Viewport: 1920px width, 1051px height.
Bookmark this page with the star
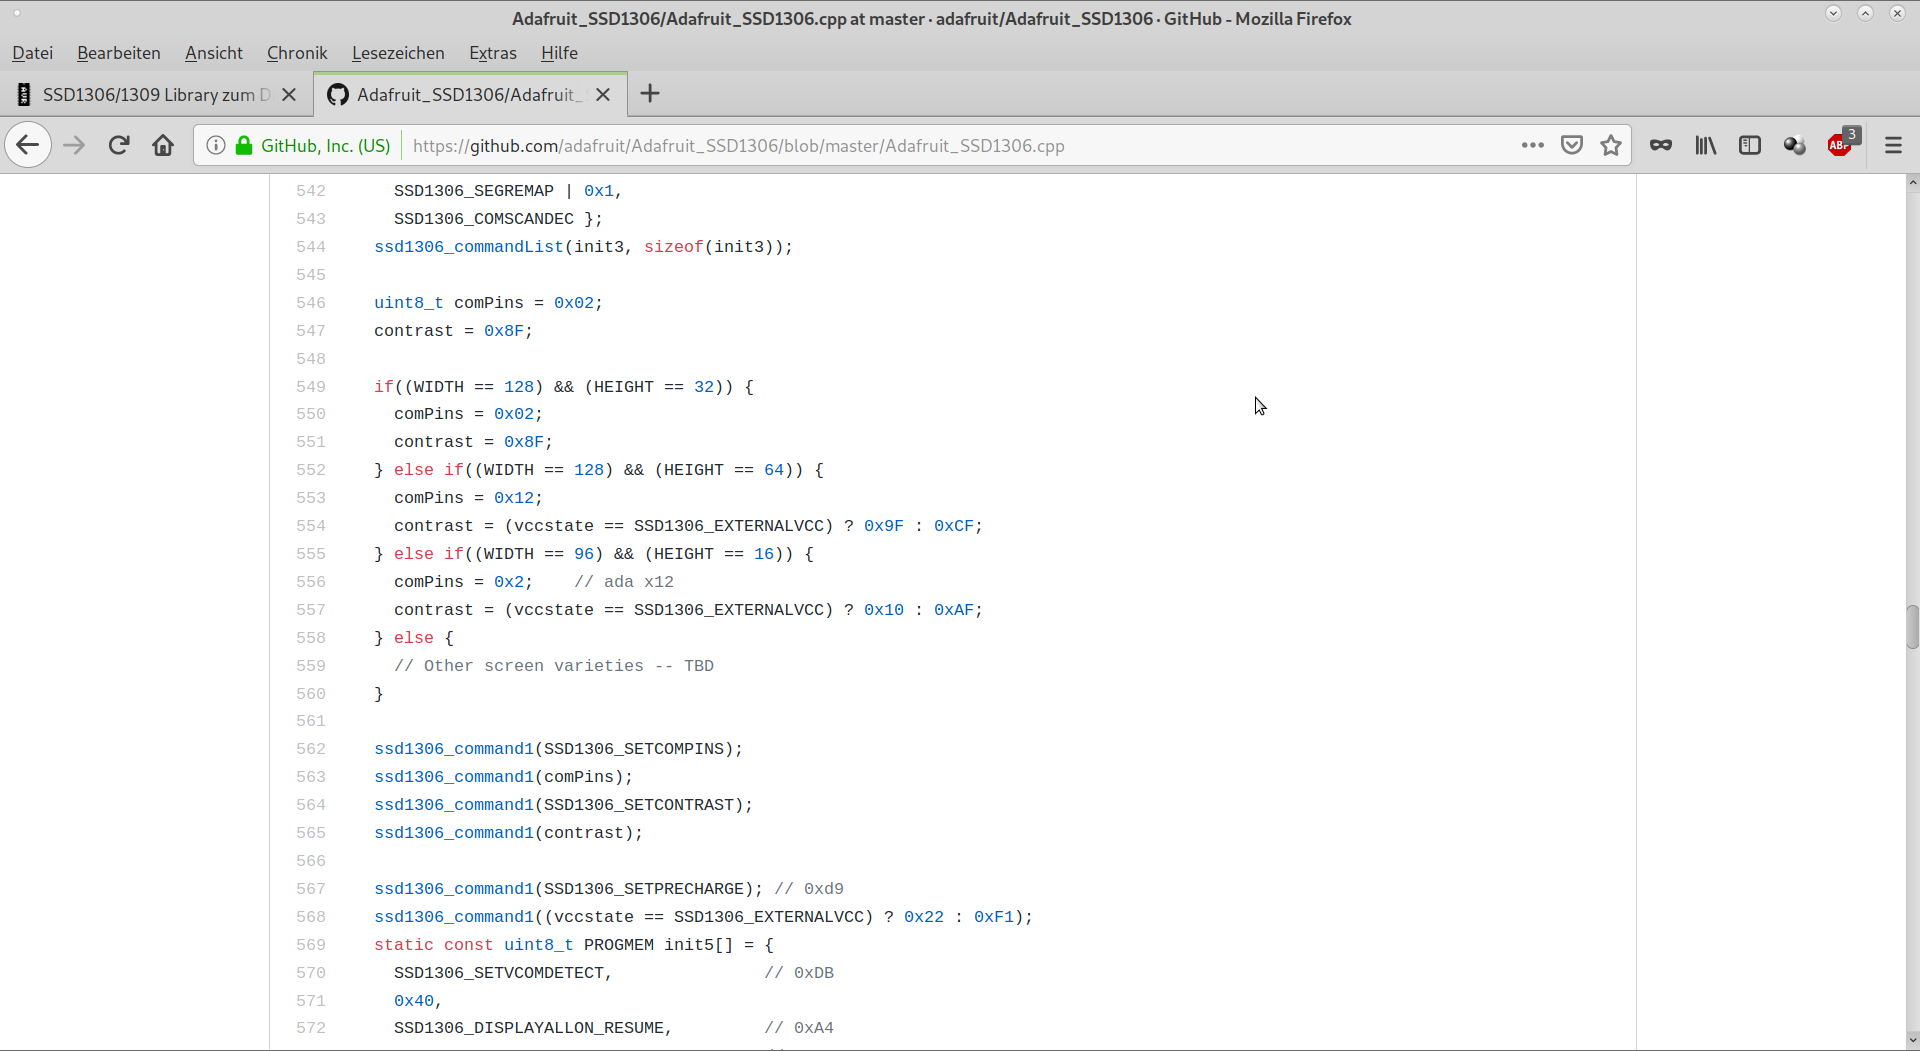tap(1611, 145)
